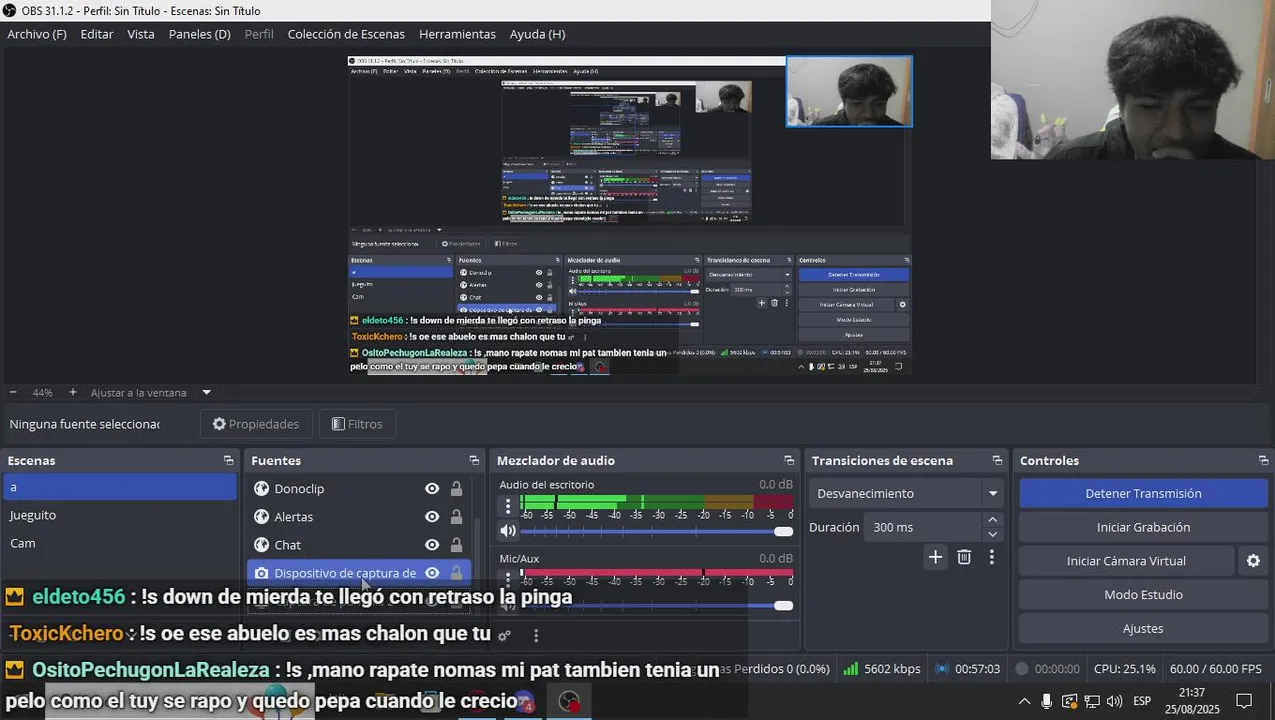Viewport: 1275px width, 720px height.
Task: Click the CPU: 25.1% status
Action: coord(1124,669)
